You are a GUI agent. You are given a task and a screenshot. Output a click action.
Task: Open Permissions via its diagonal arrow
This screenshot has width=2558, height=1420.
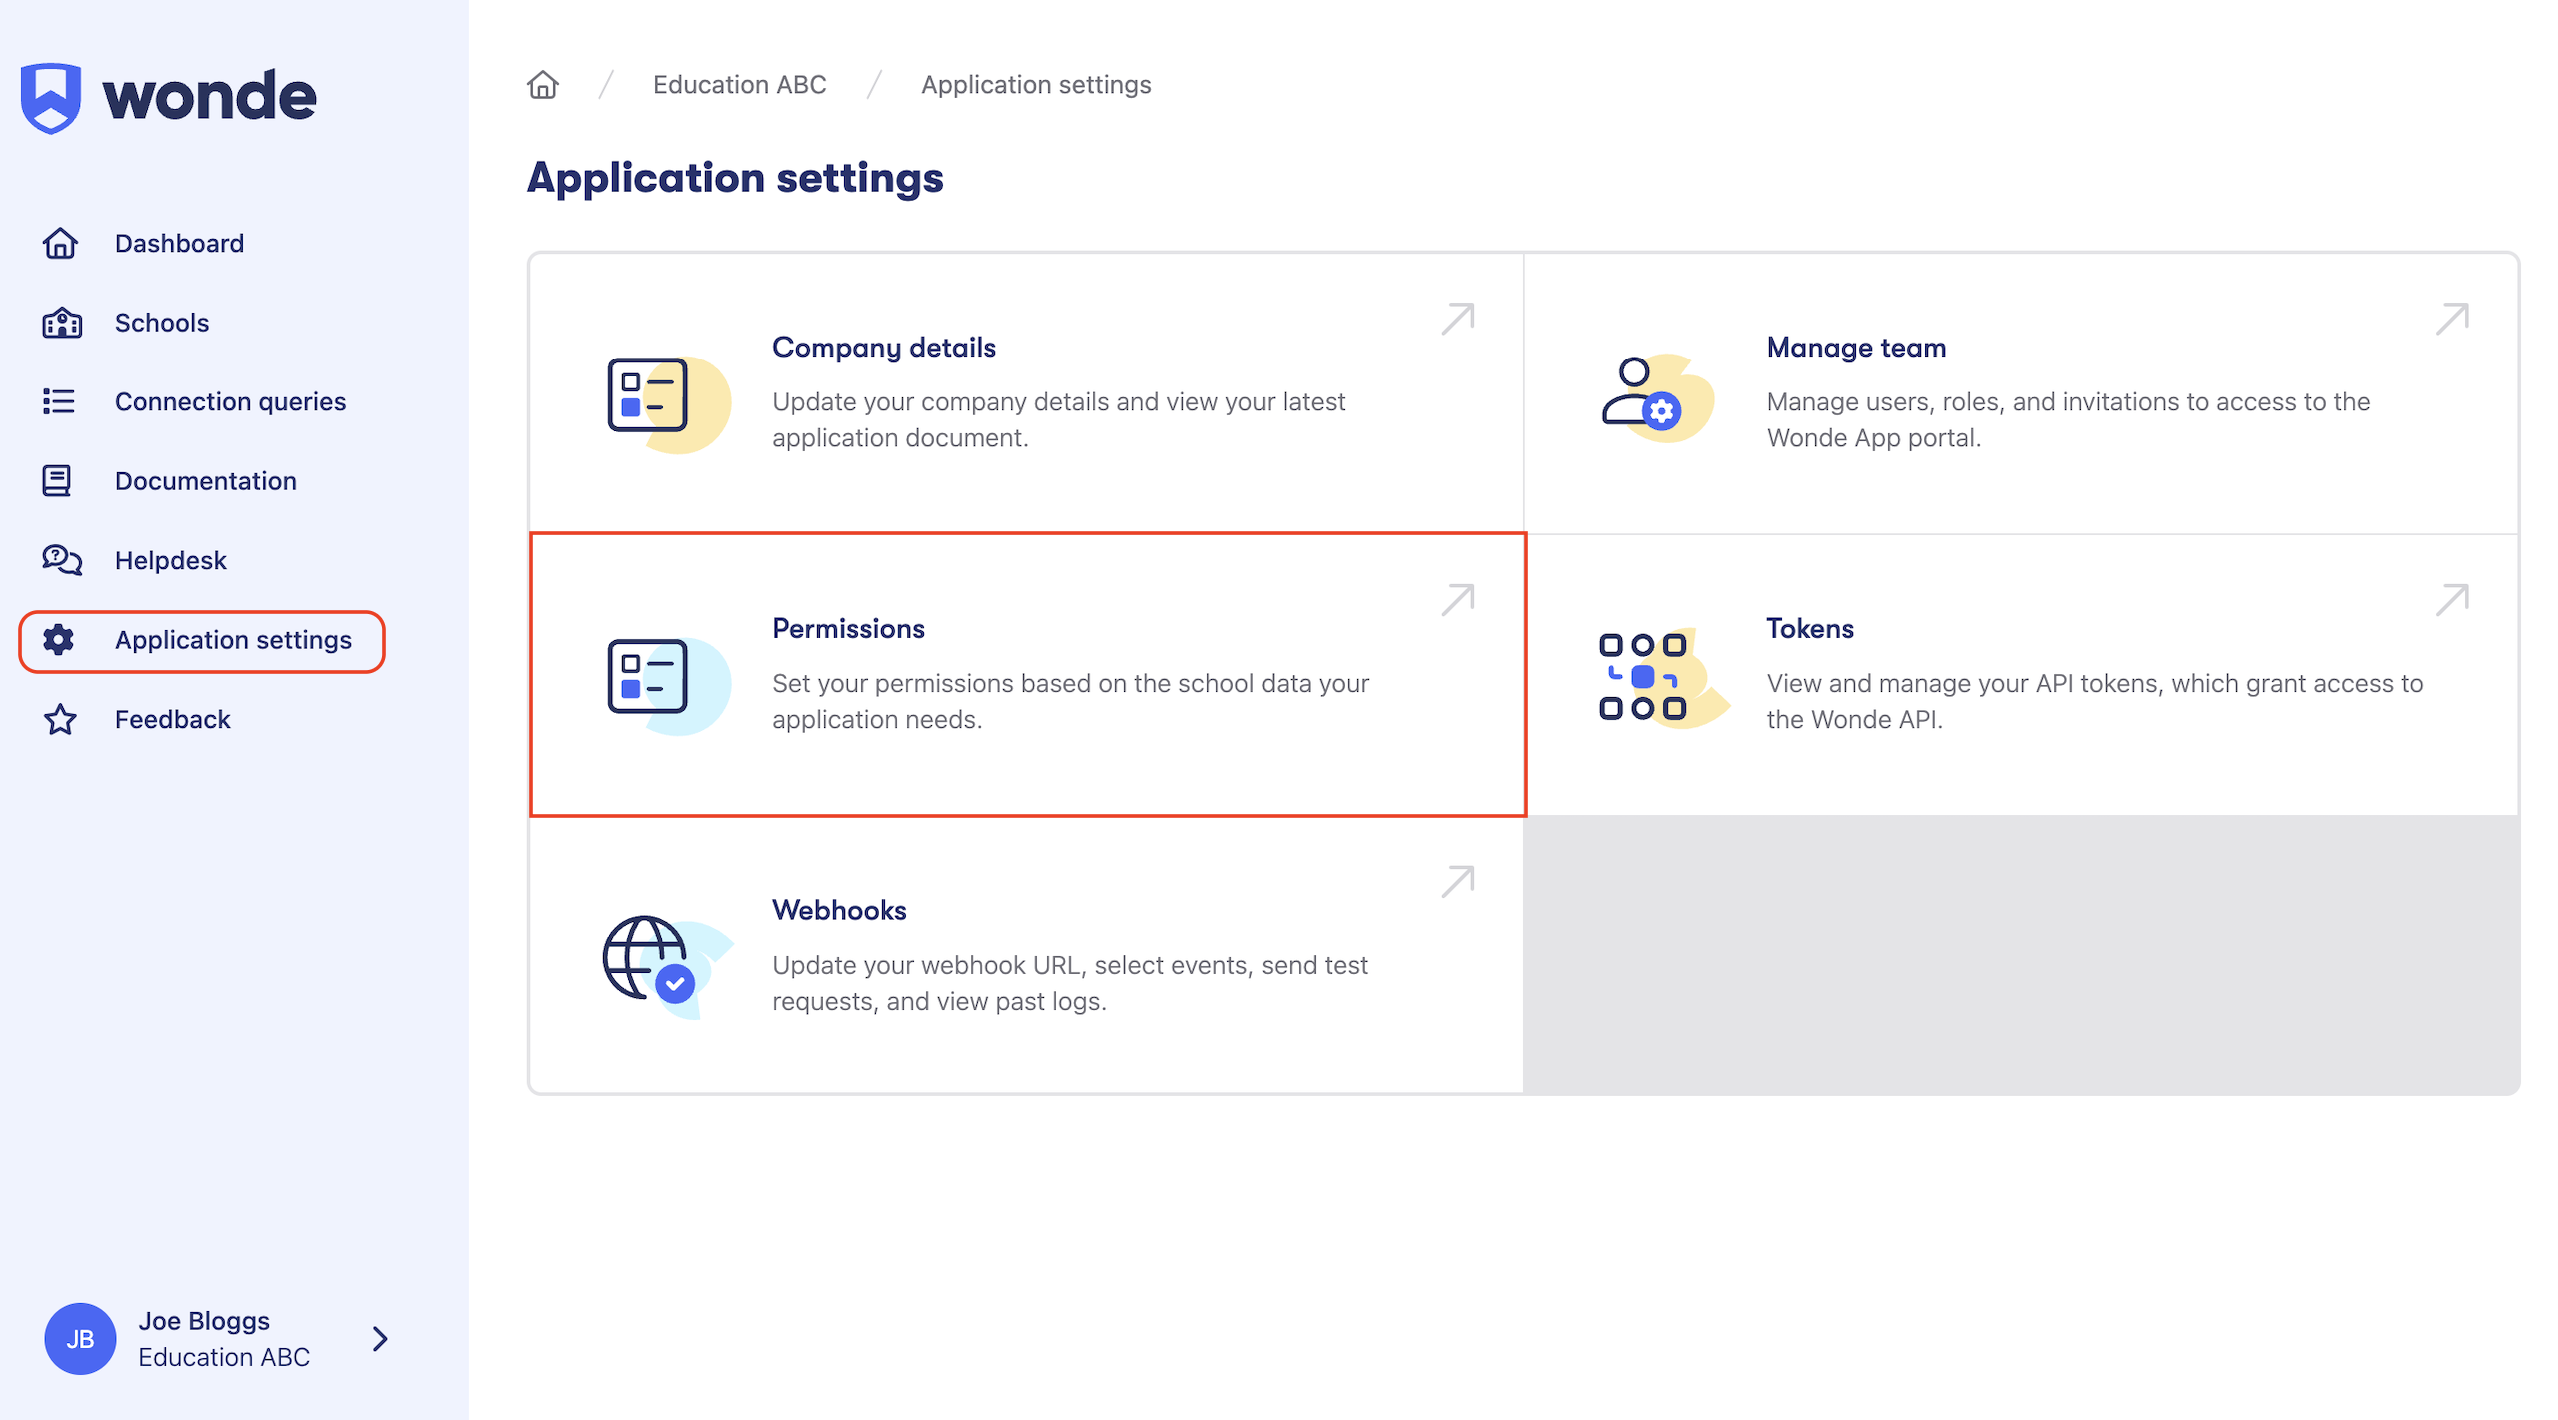click(x=1457, y=598)
